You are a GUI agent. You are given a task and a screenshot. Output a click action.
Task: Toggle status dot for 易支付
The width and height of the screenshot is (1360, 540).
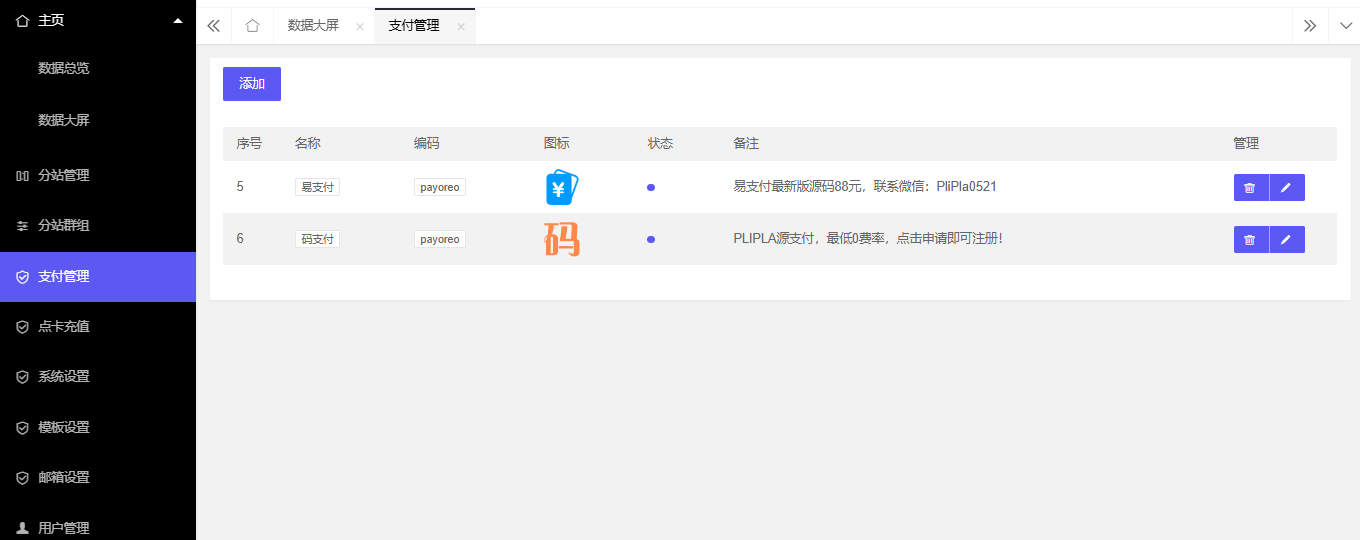point(651,187)
